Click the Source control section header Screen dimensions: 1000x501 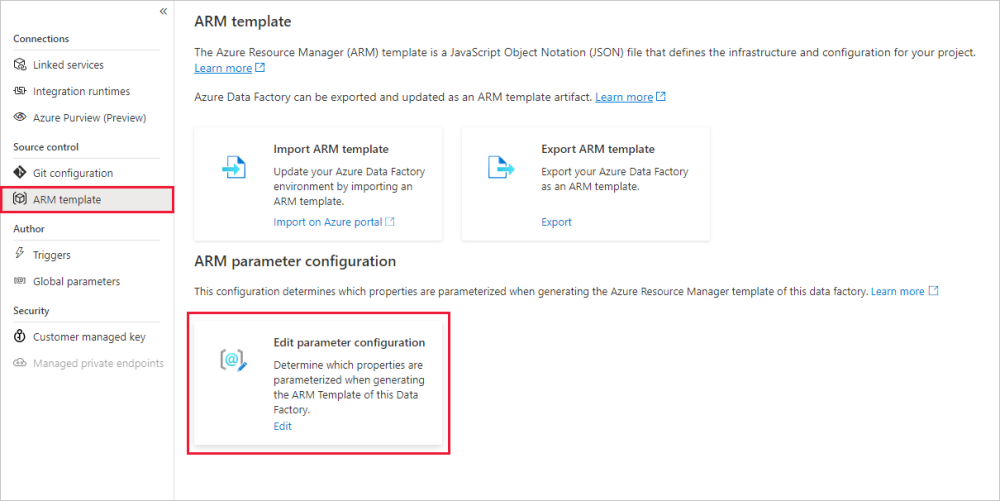coord(46,147)
